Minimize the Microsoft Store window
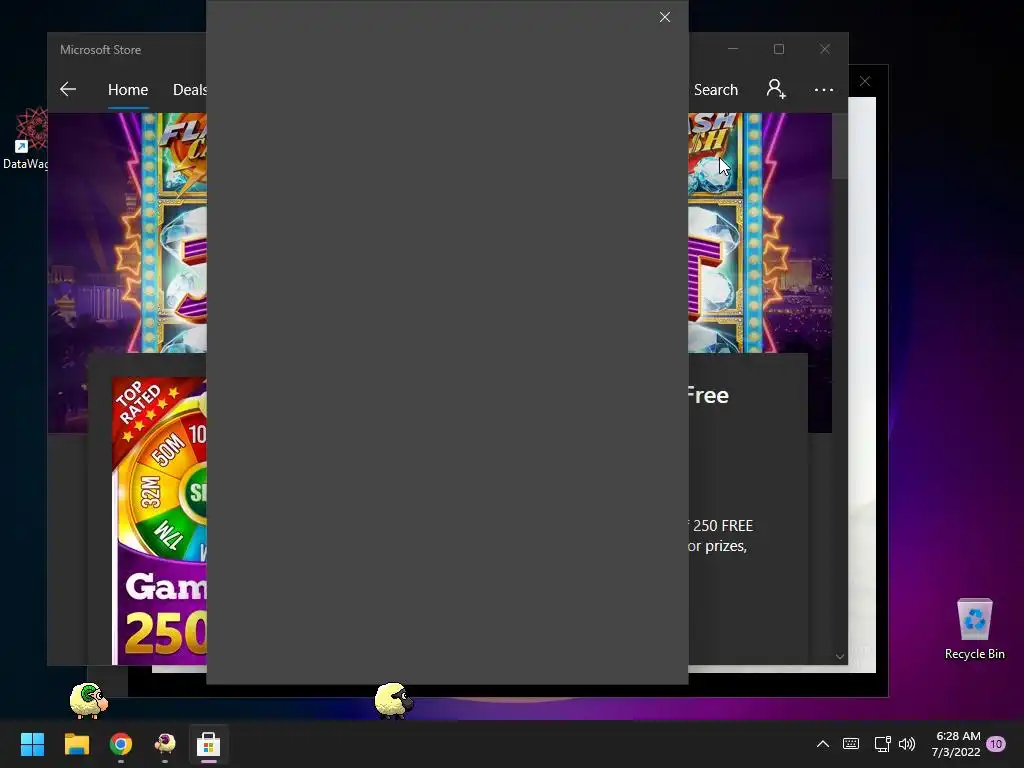Screen dimensions: 1024x768 click(733, 50)
